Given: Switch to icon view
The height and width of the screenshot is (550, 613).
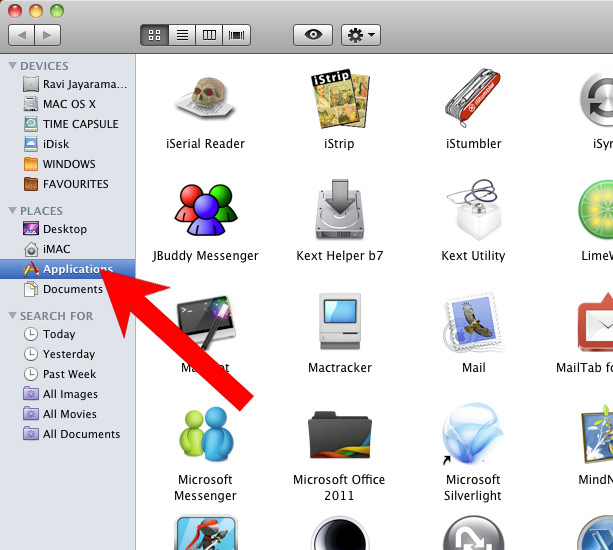Looking at the screenshot, I should click(154, 35).
